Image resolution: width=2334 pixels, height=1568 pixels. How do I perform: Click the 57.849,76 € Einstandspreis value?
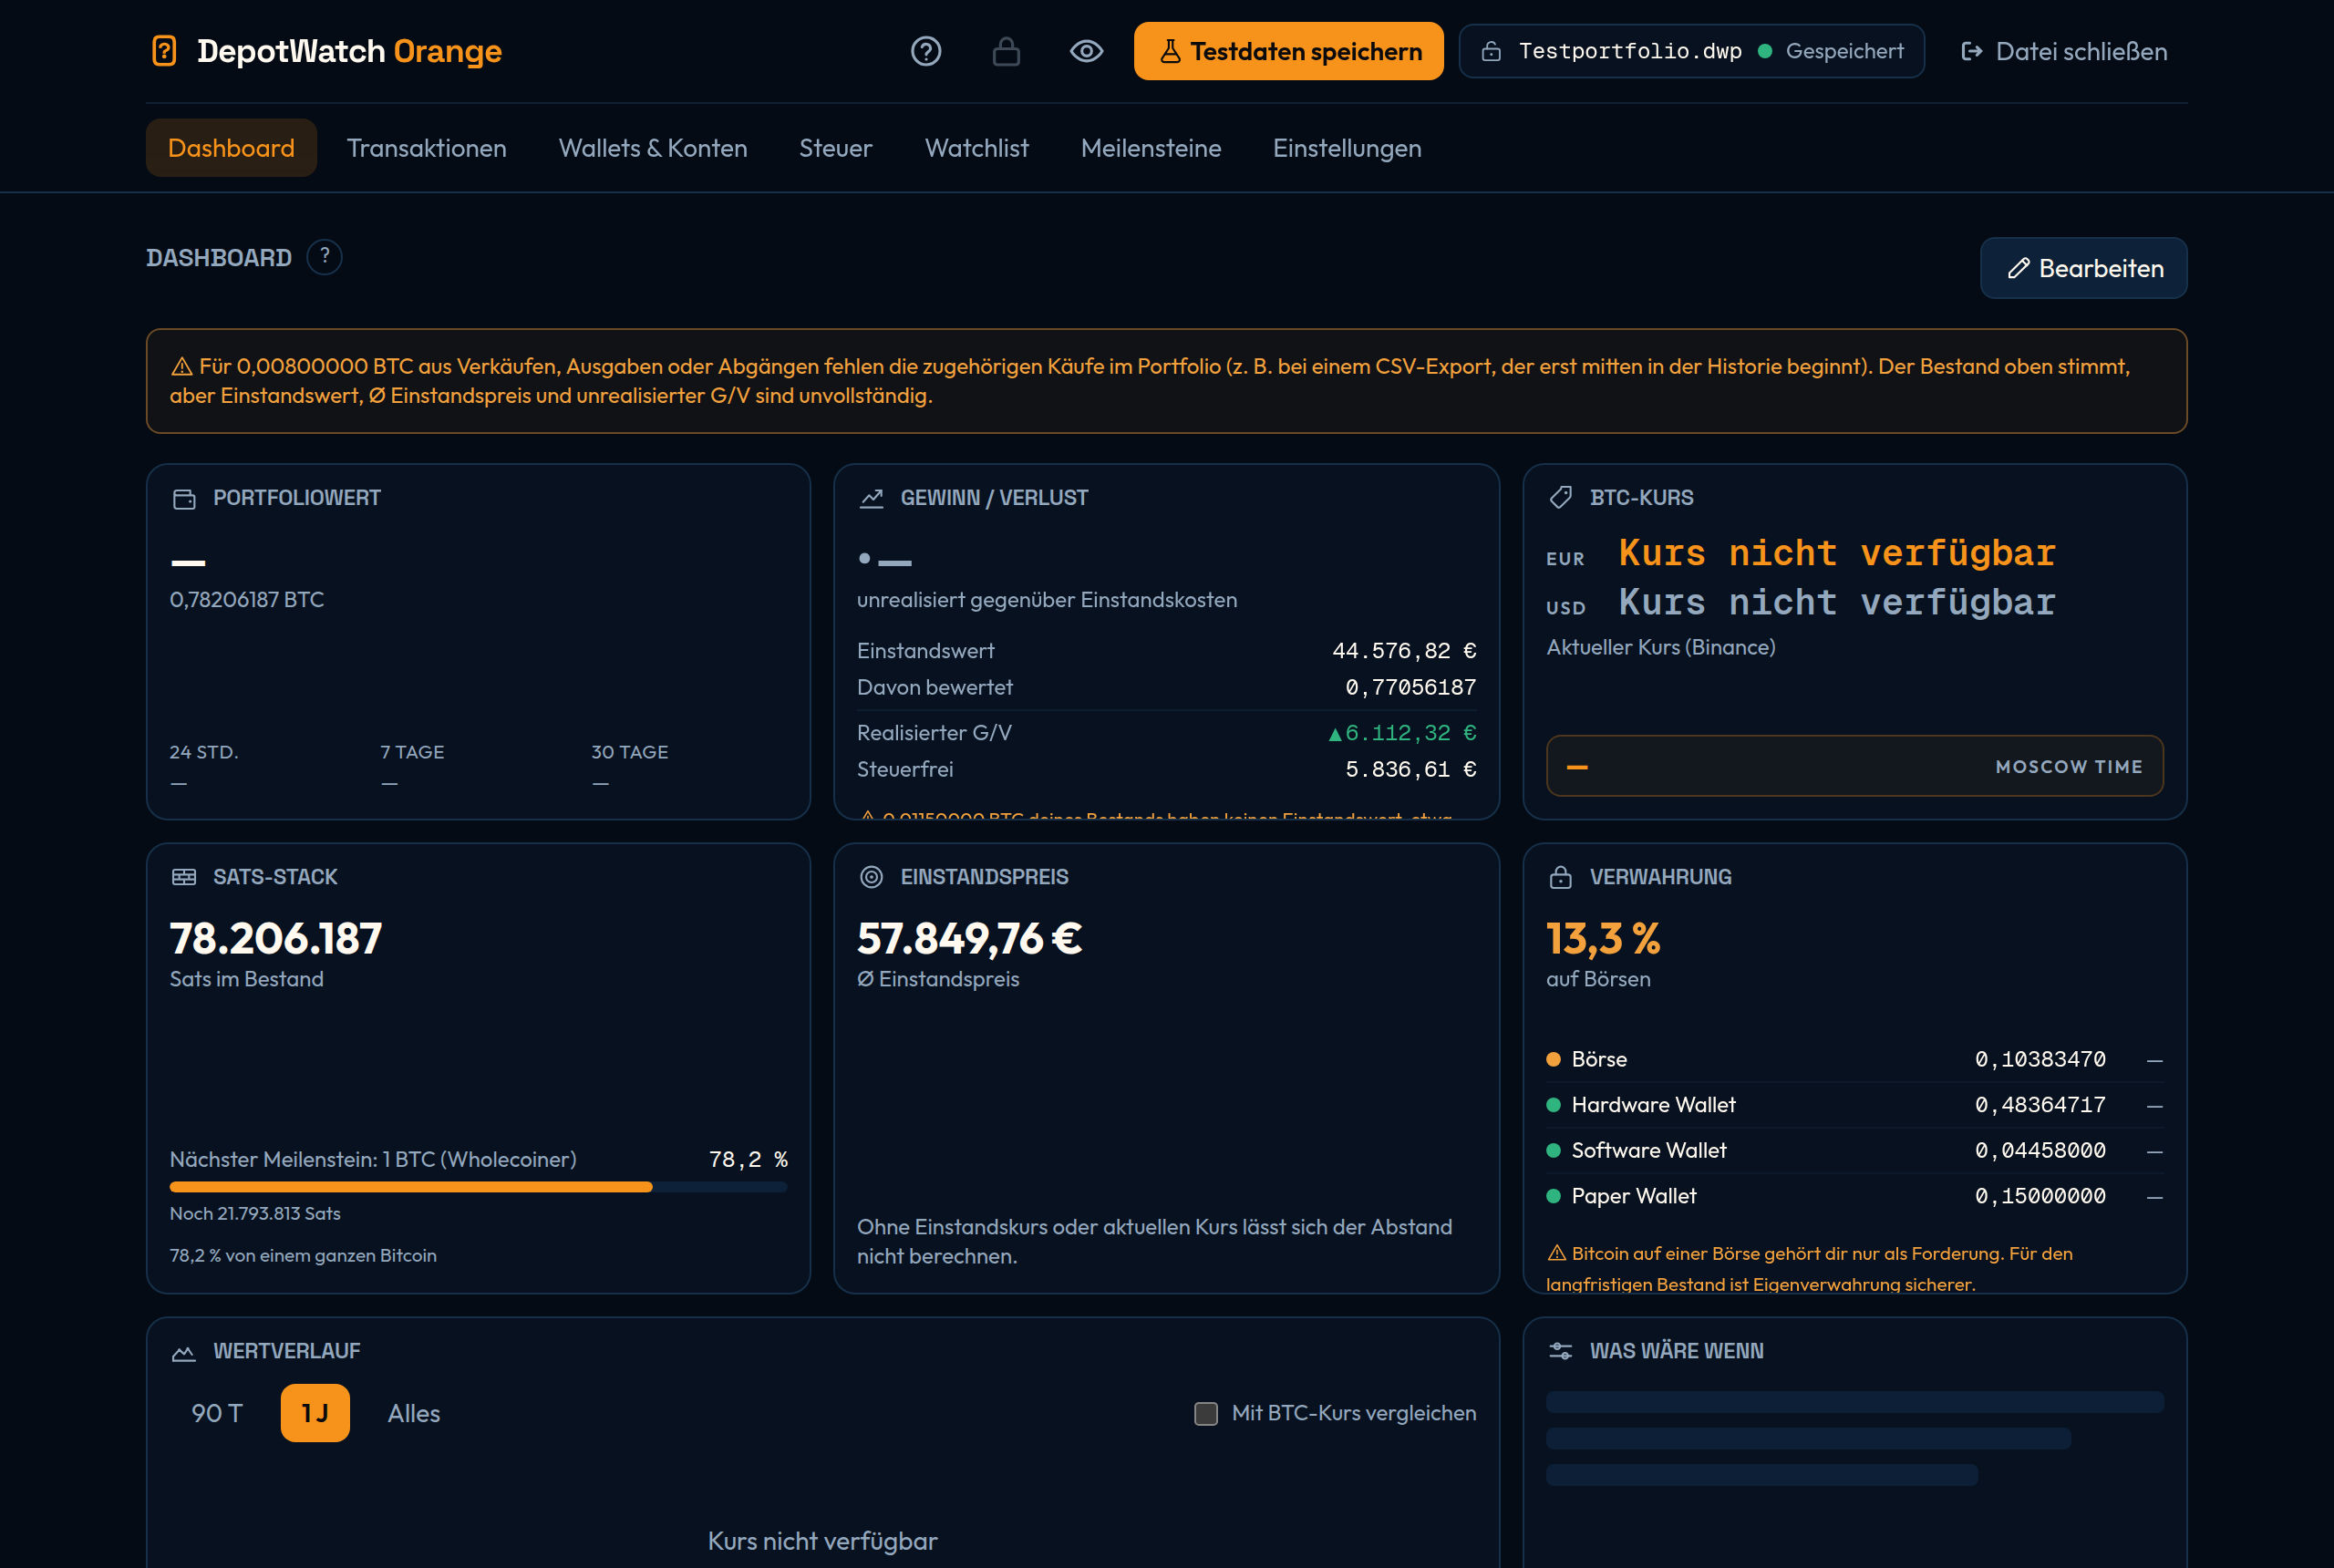pos(969,938)
